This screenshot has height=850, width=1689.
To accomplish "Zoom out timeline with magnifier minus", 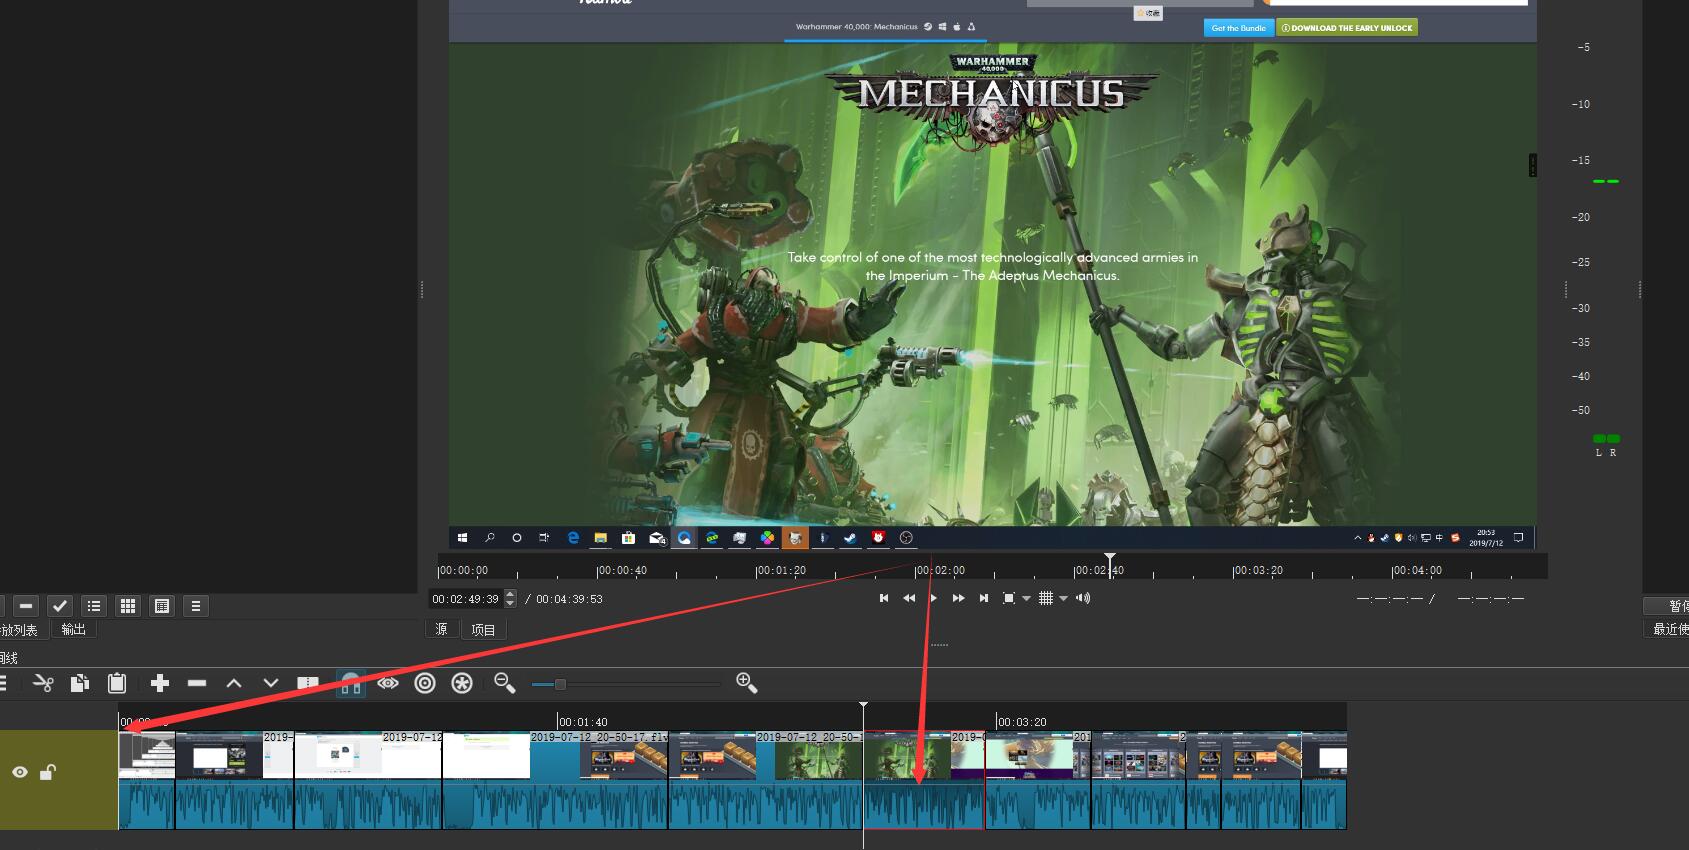I will (505, 683).
